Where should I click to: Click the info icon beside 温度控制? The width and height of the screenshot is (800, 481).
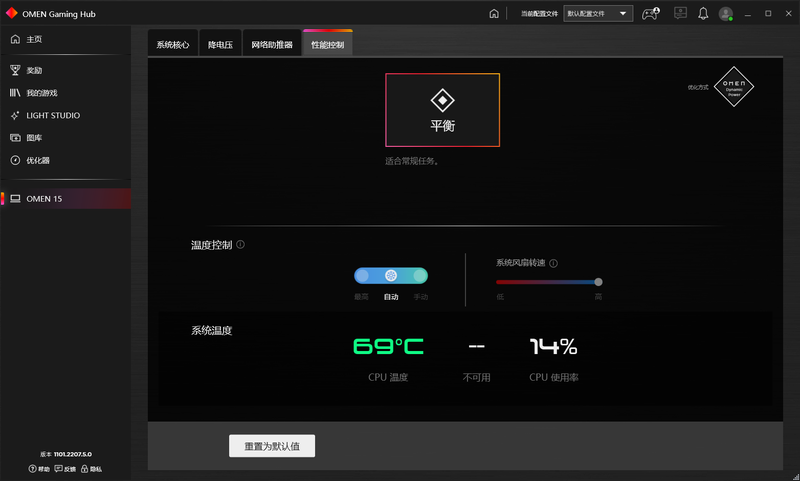241,244
